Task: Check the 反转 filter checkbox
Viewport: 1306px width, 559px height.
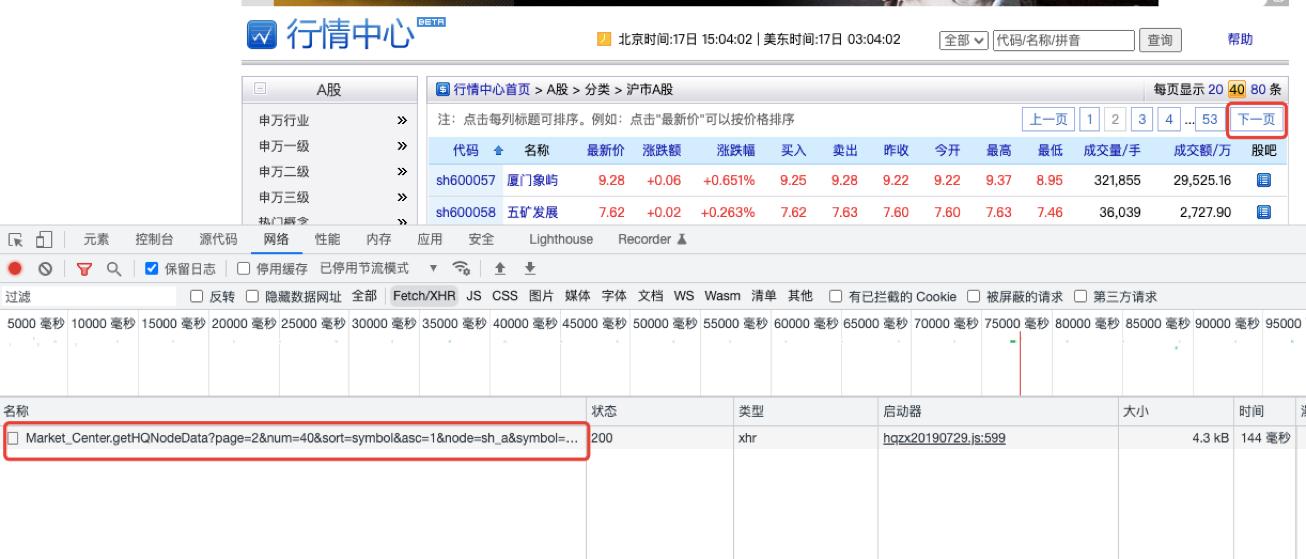Action: point(196,296)
